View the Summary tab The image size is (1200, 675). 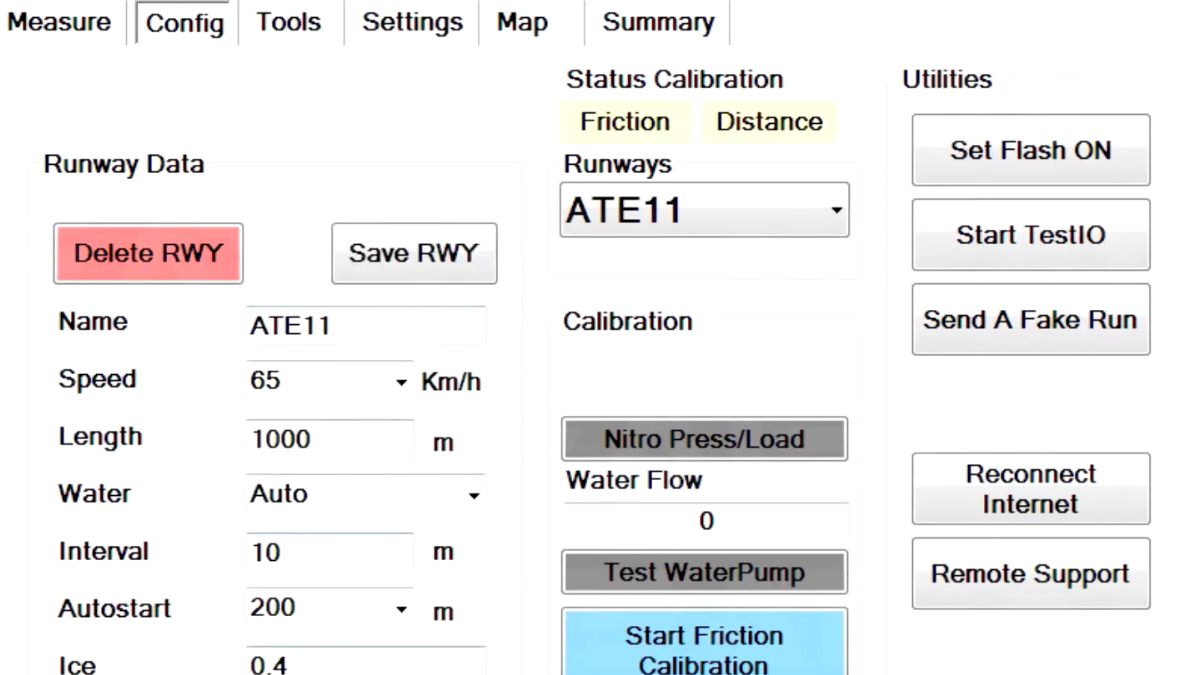tap(656, 22)
